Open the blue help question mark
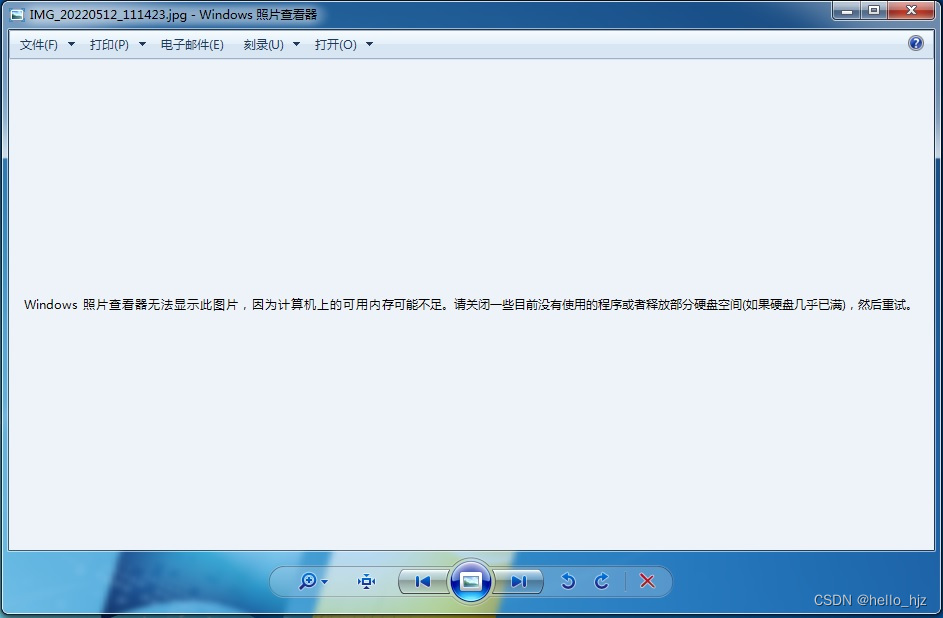This screenshot has height=618, width=943. [916, 43]
